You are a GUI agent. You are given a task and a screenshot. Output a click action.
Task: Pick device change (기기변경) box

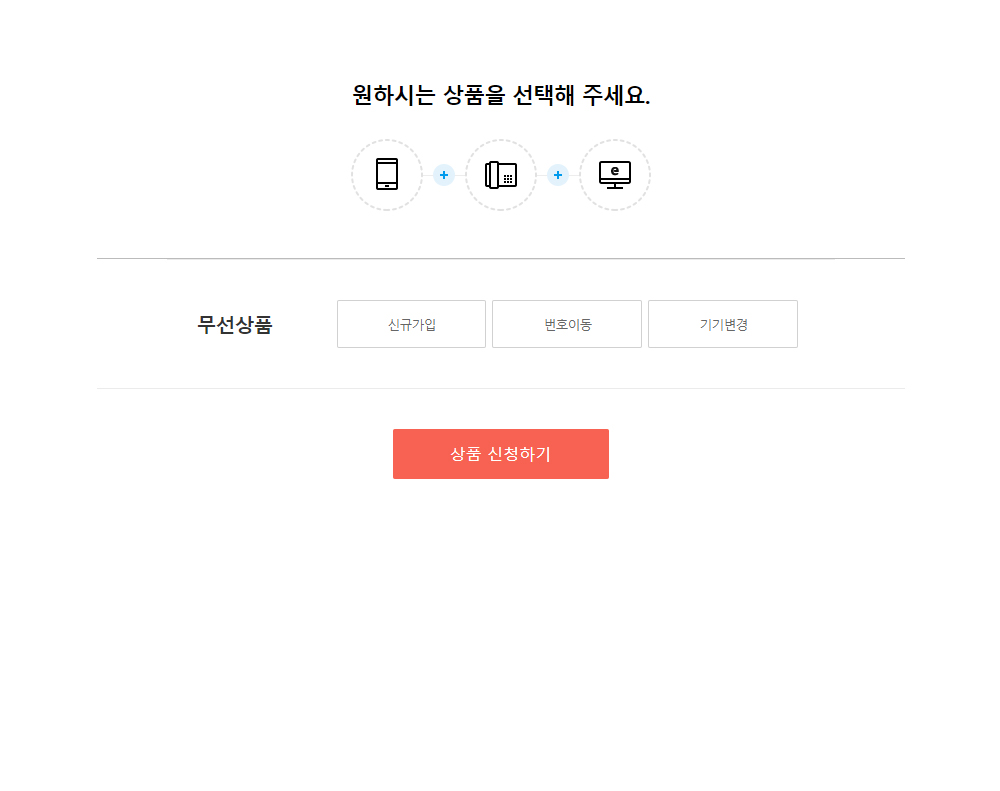point(723,324)
